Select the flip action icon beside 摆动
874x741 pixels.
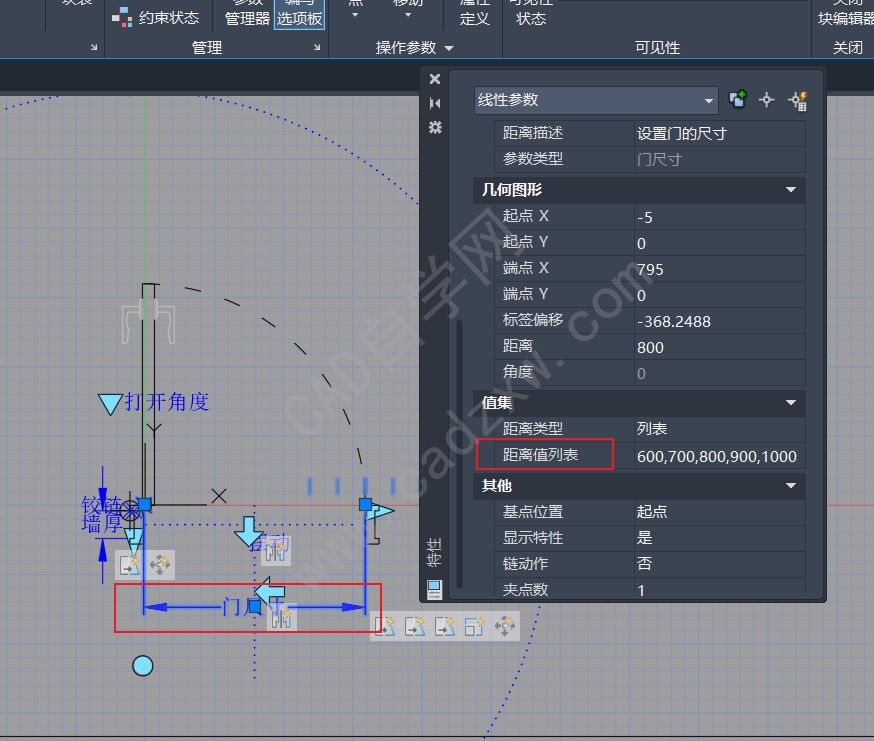[275, 552]
